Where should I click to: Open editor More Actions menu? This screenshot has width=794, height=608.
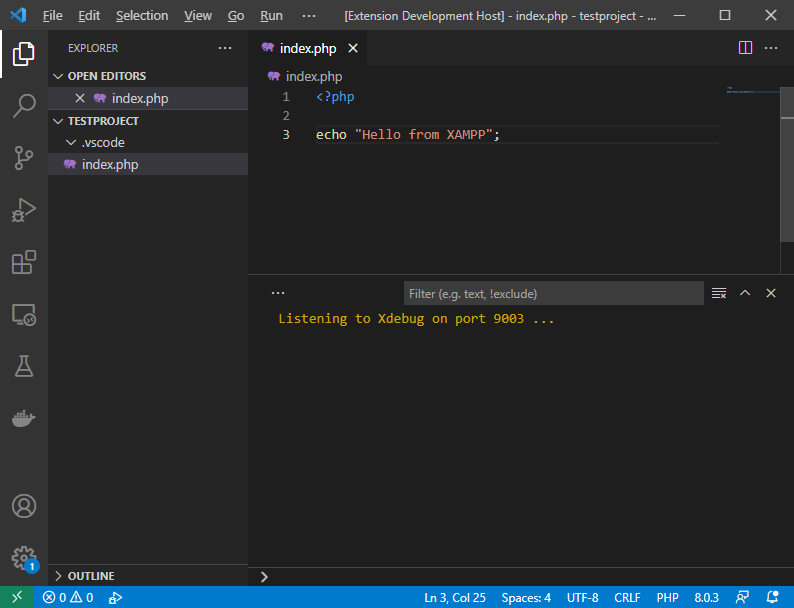coord(771,48)
